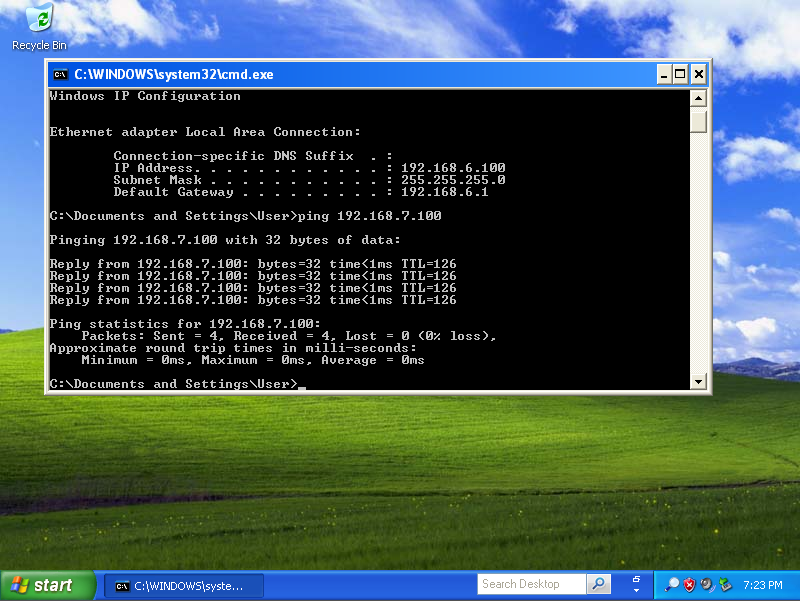Click the search magnifier button beside Search Desktop

point(598,584)
